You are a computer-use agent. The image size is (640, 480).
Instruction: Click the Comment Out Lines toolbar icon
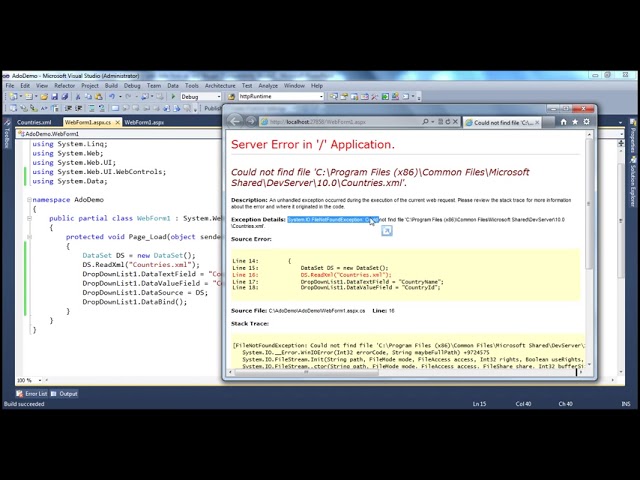tap(91, 108)
